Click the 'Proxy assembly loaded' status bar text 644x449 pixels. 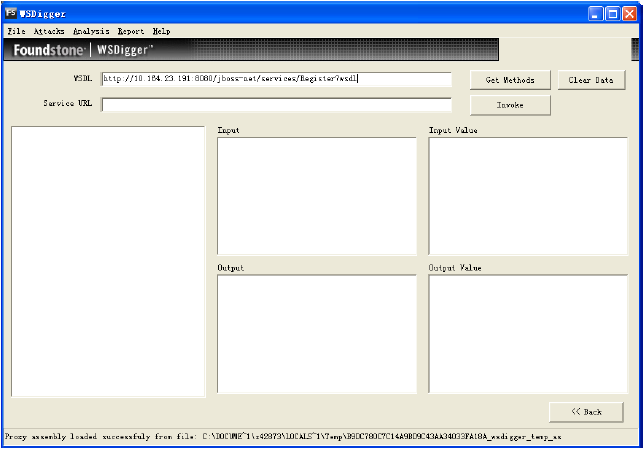(x=283, y=437)
